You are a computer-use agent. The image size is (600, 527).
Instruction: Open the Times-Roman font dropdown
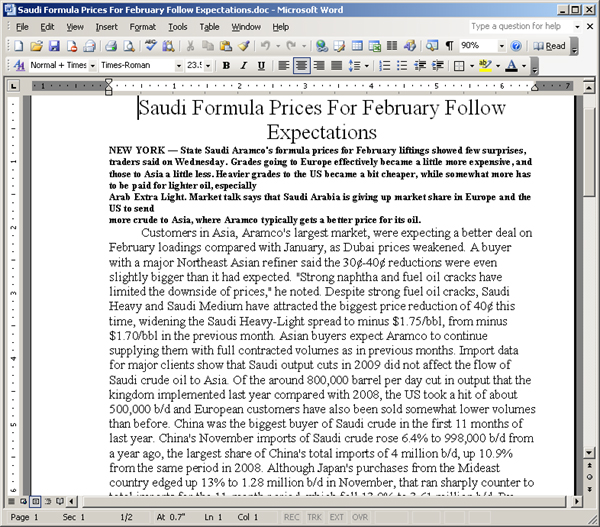click(x=176, y=66)
